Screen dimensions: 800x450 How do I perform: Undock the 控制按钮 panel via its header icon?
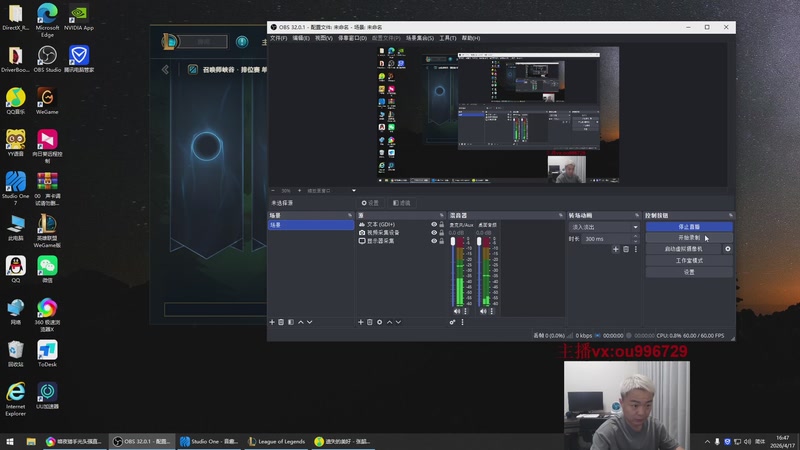point(731,215)
